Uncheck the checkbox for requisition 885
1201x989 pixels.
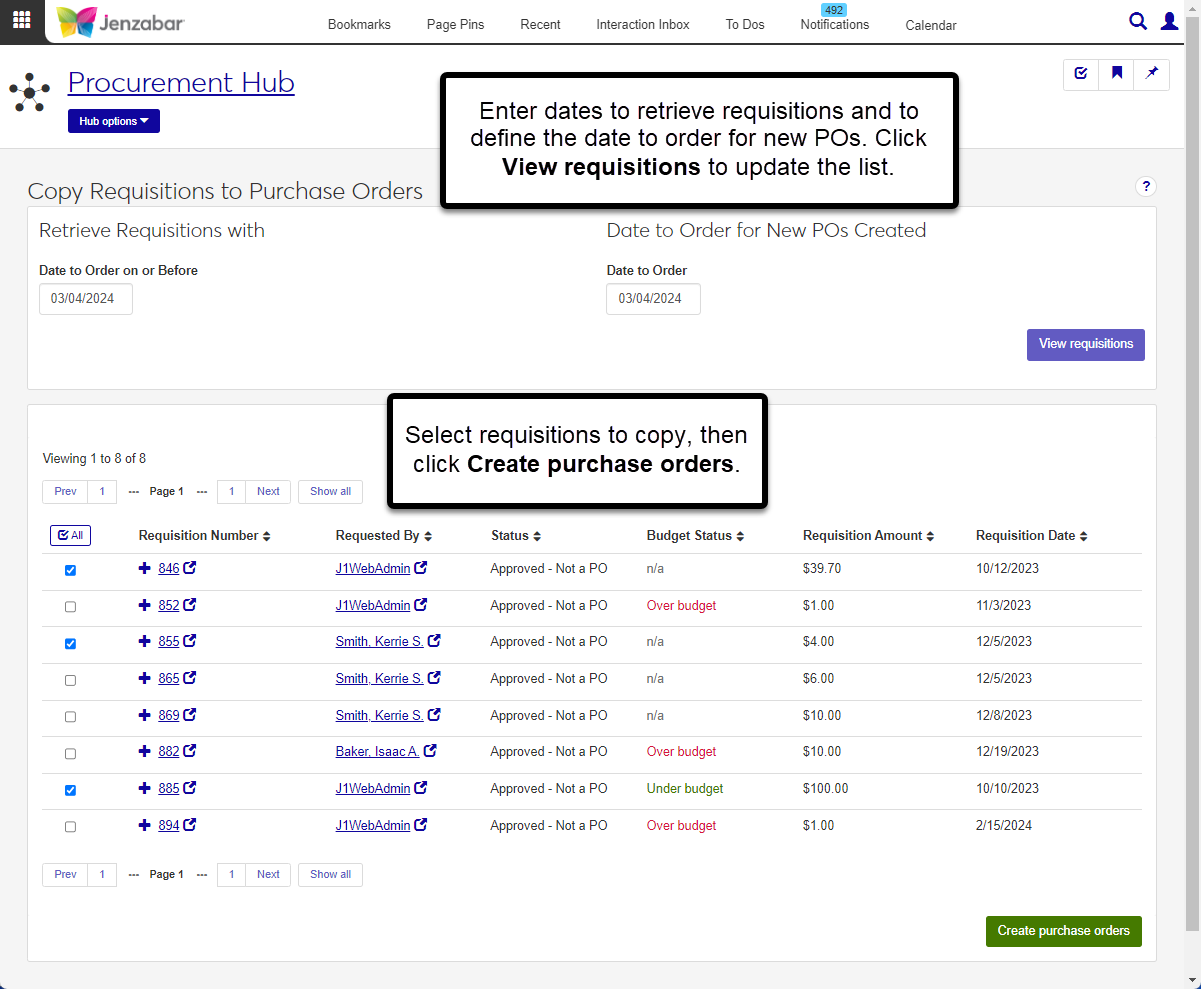70,790
